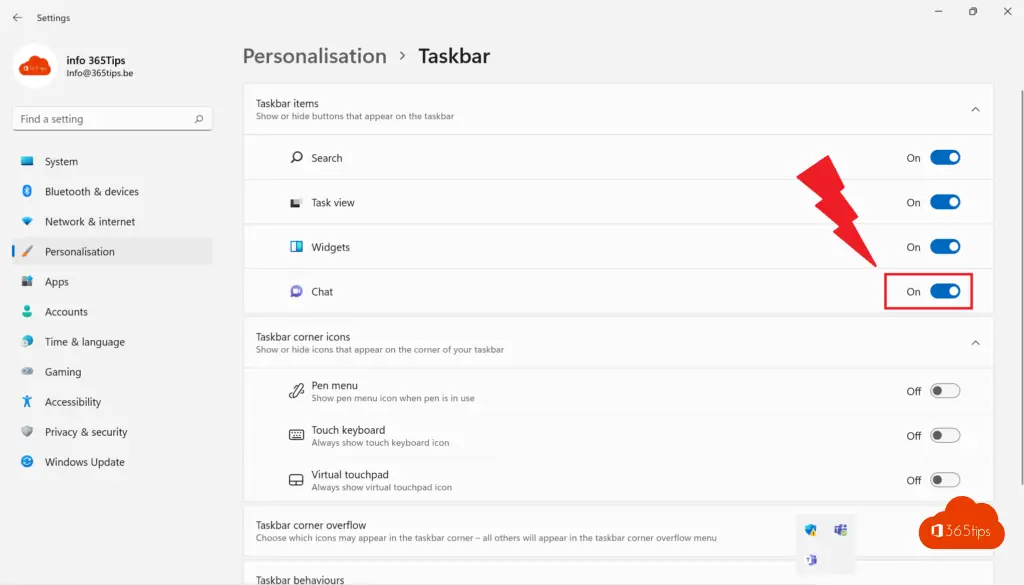Screen dimensions: 1024x585
Task: Click the Chat icon in Taskbar items
Action: 296,292
